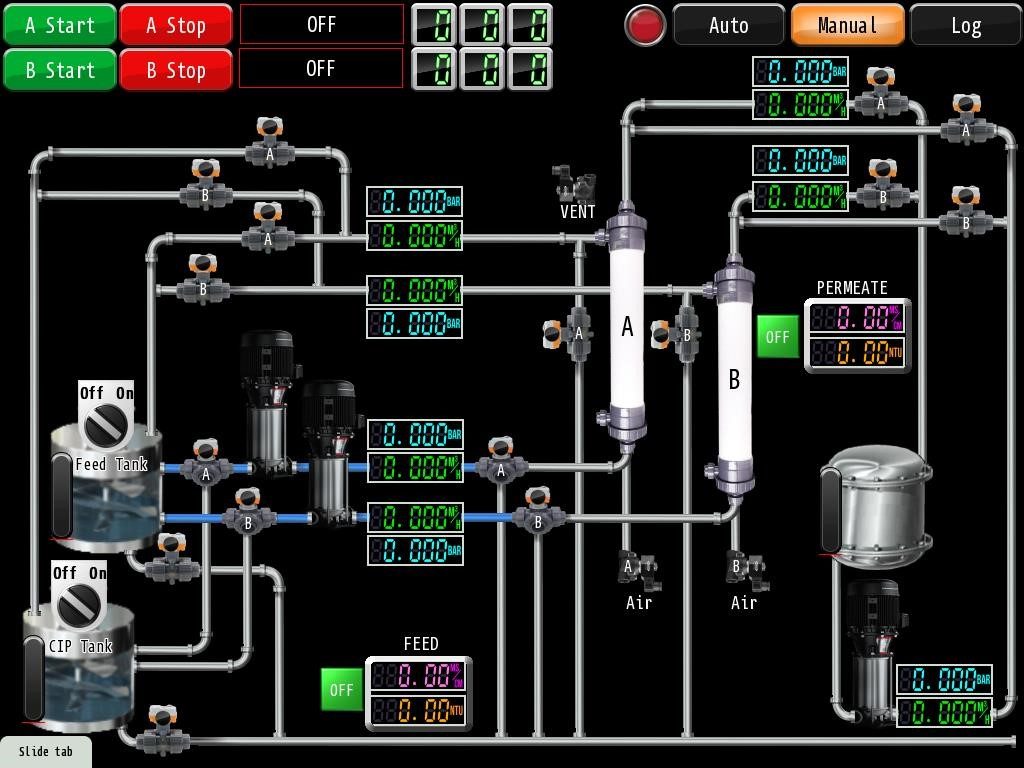Click the Feed Tank level gauge
The height and width of the screenshot is (768, 1024).
click(x=61, y=497)
